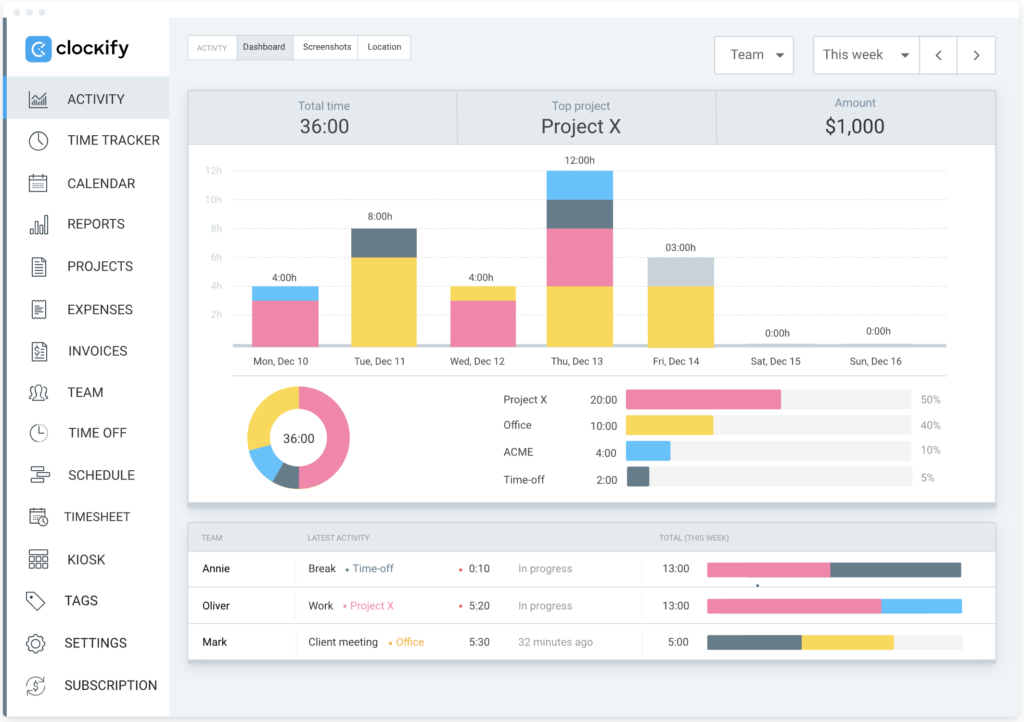Click the Project X pink progress bar
Image resolution: width=1024 pixels, height=722 pixels.
[x=703, y=400]
